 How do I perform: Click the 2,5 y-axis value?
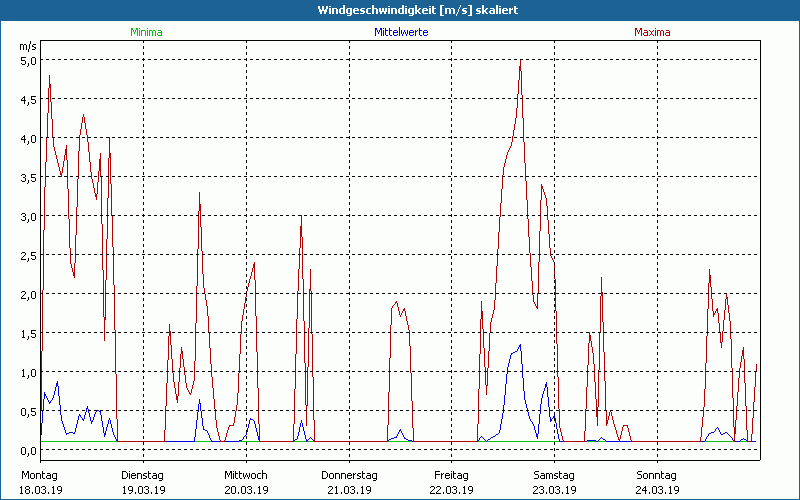tap(29, 255)
